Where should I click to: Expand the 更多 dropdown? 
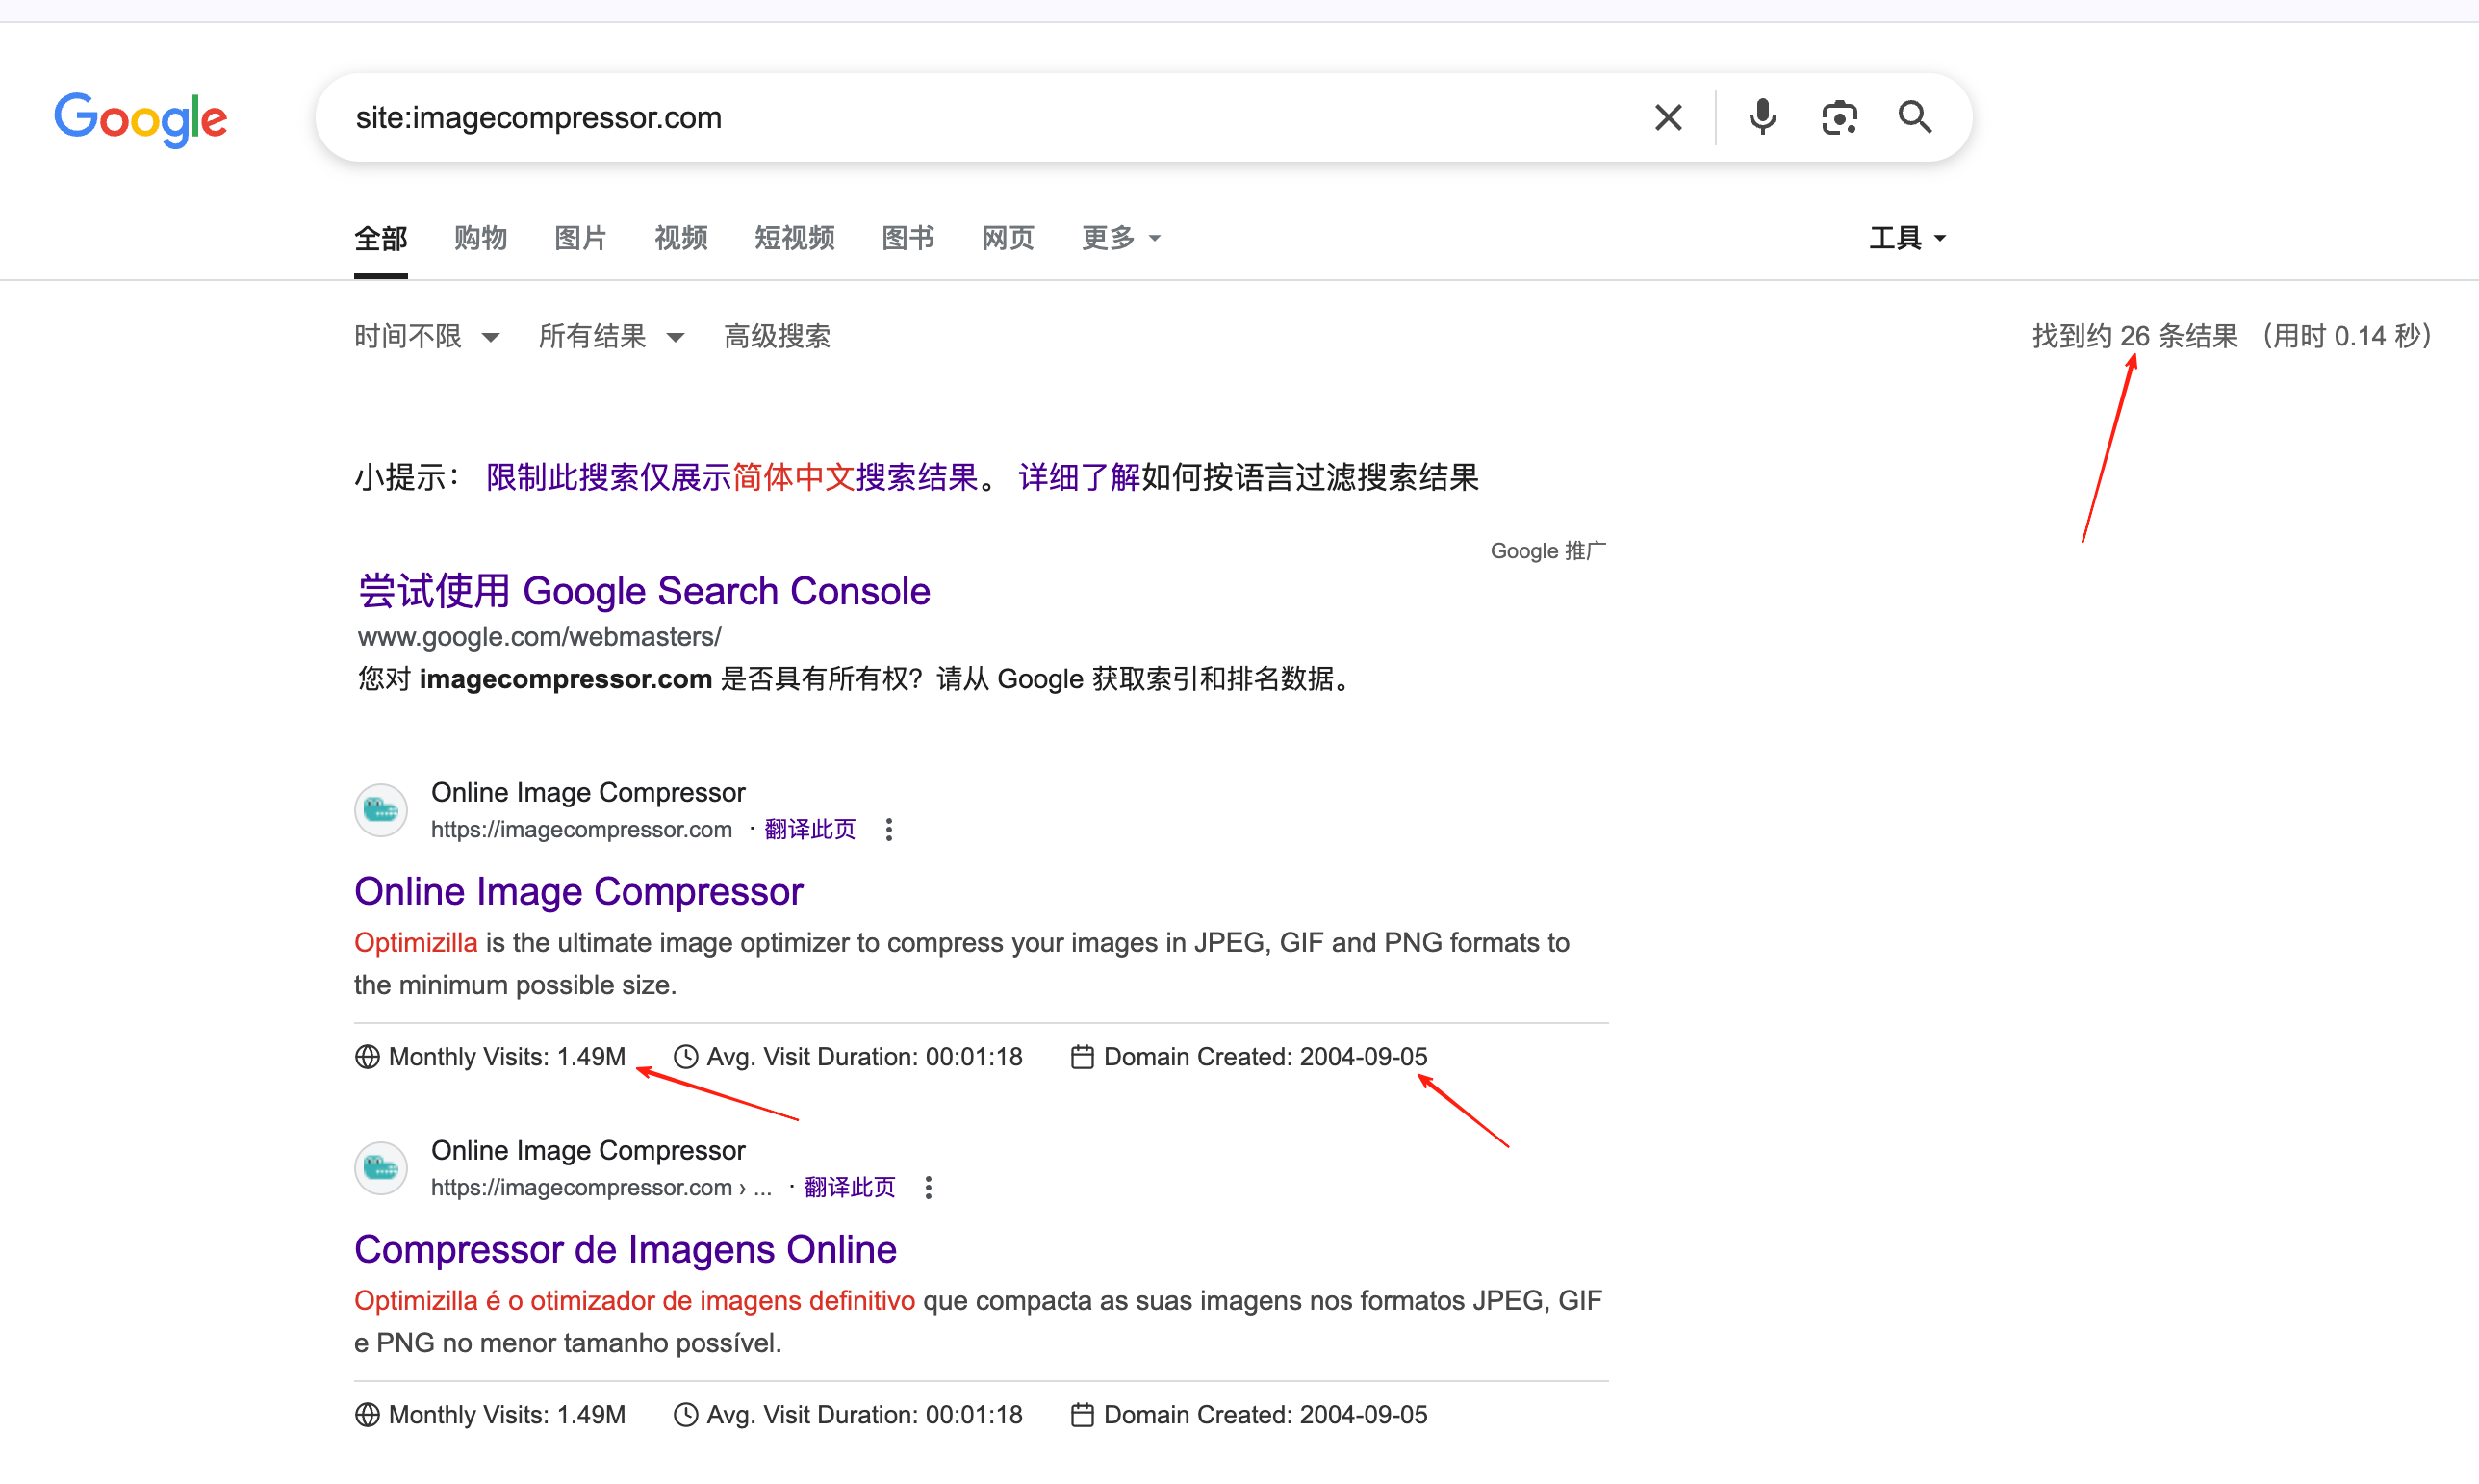pyautogui.click(x=1121, y=238)
